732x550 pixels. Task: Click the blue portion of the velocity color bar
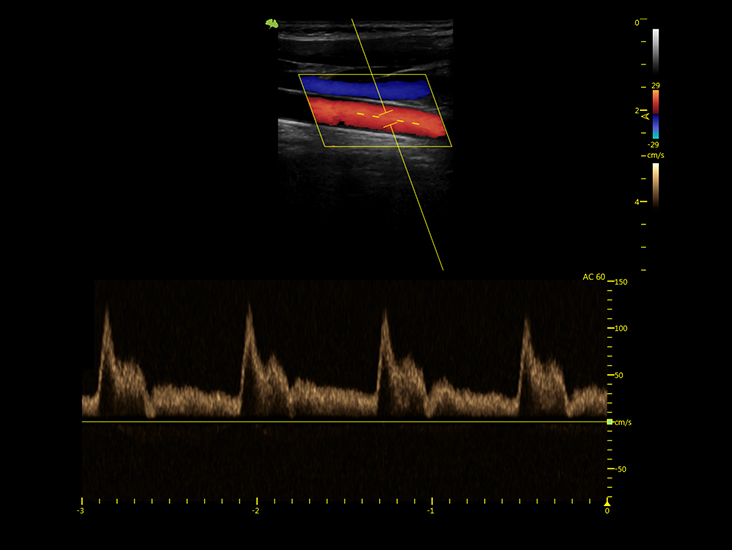[655, 127]
